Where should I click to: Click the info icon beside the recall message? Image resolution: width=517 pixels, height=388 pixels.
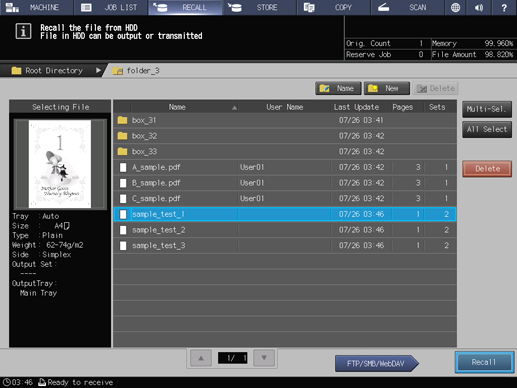pos(23,32)
